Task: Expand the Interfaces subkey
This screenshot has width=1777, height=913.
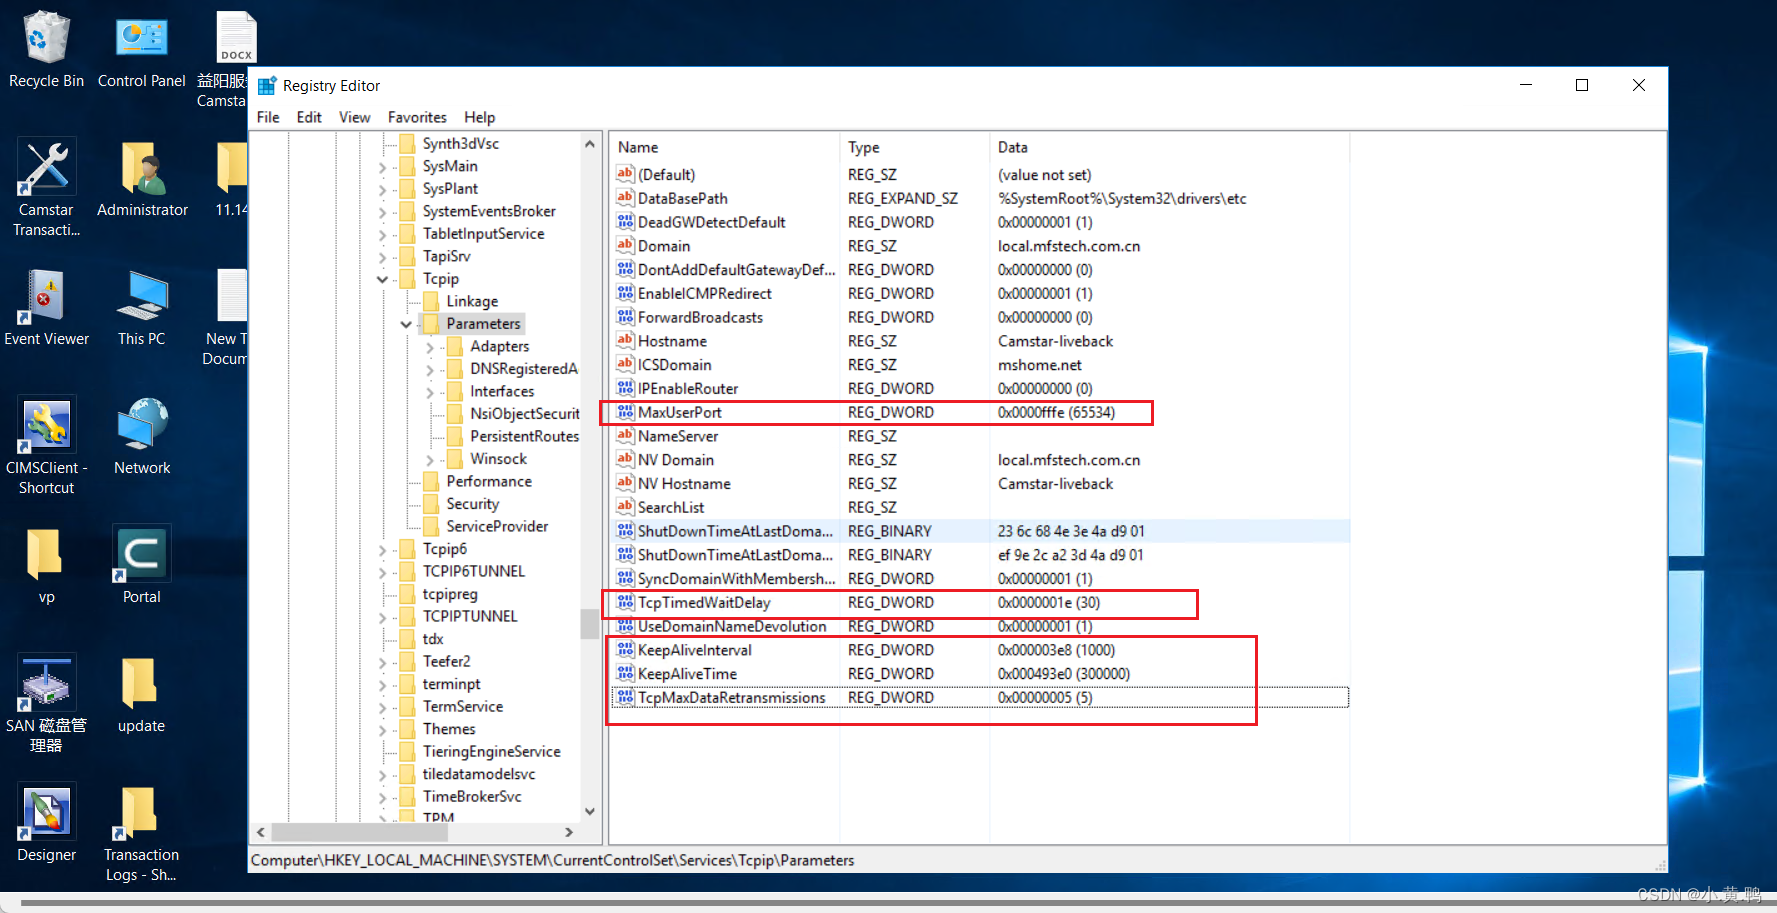Action: click(430, 392)
